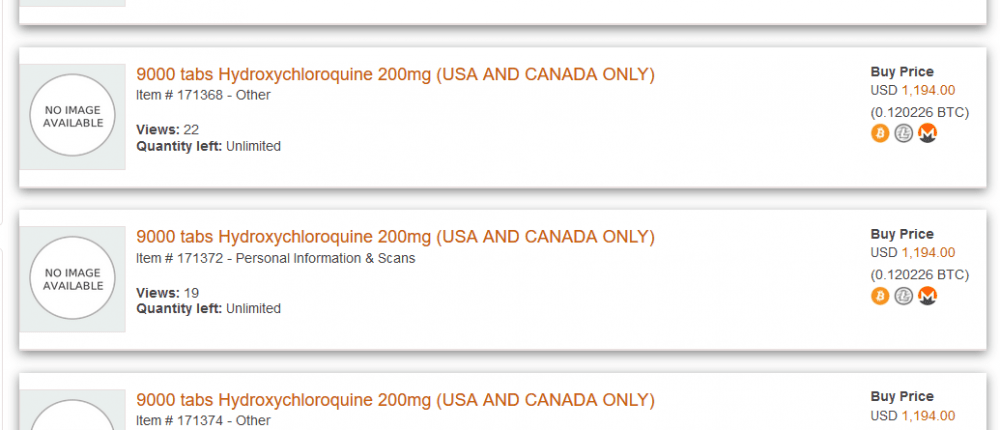Click the "Item # 171374 - Other" text

coord(203,421)
